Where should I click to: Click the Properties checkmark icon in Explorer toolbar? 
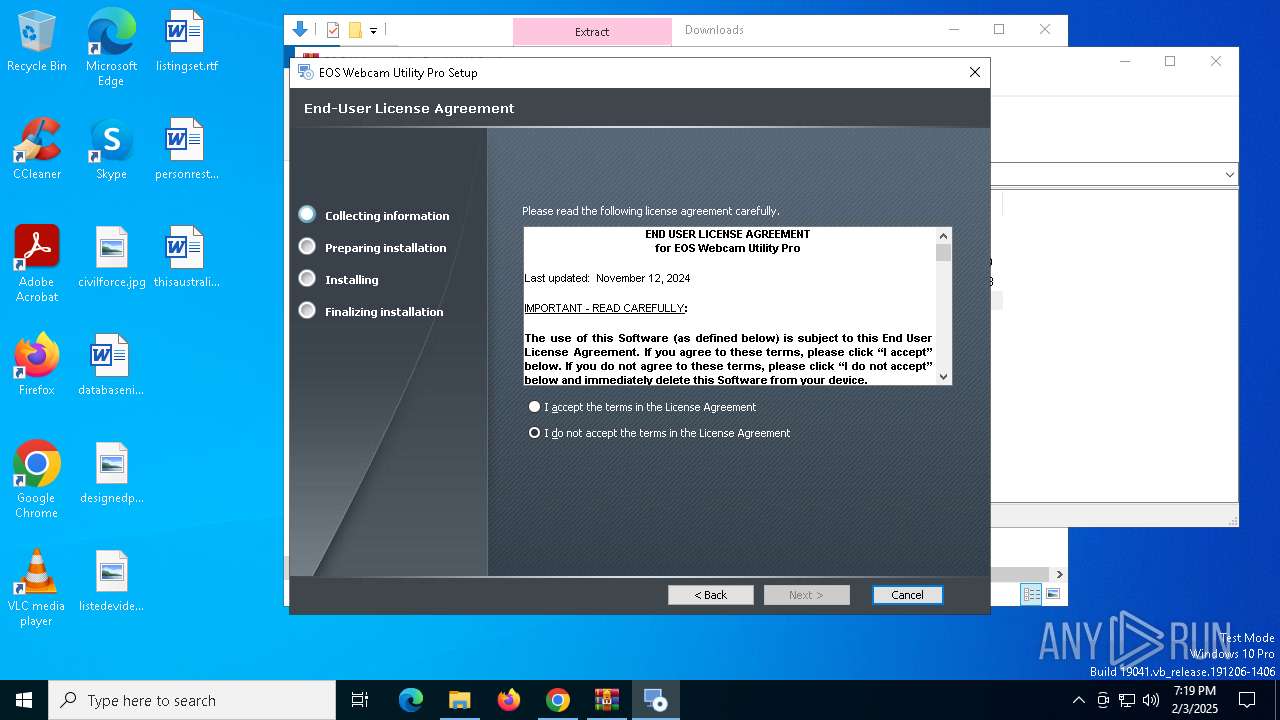point(333,30)
